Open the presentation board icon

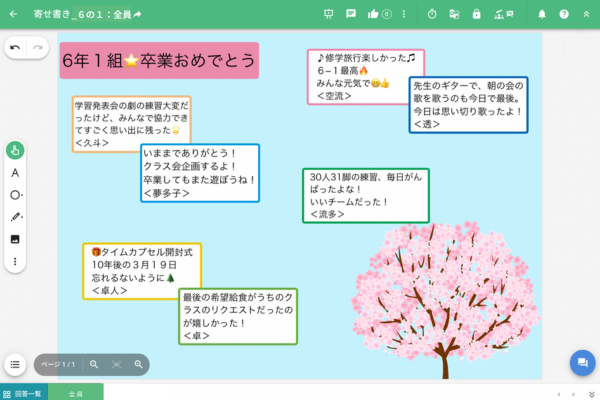tap(328, 14)
